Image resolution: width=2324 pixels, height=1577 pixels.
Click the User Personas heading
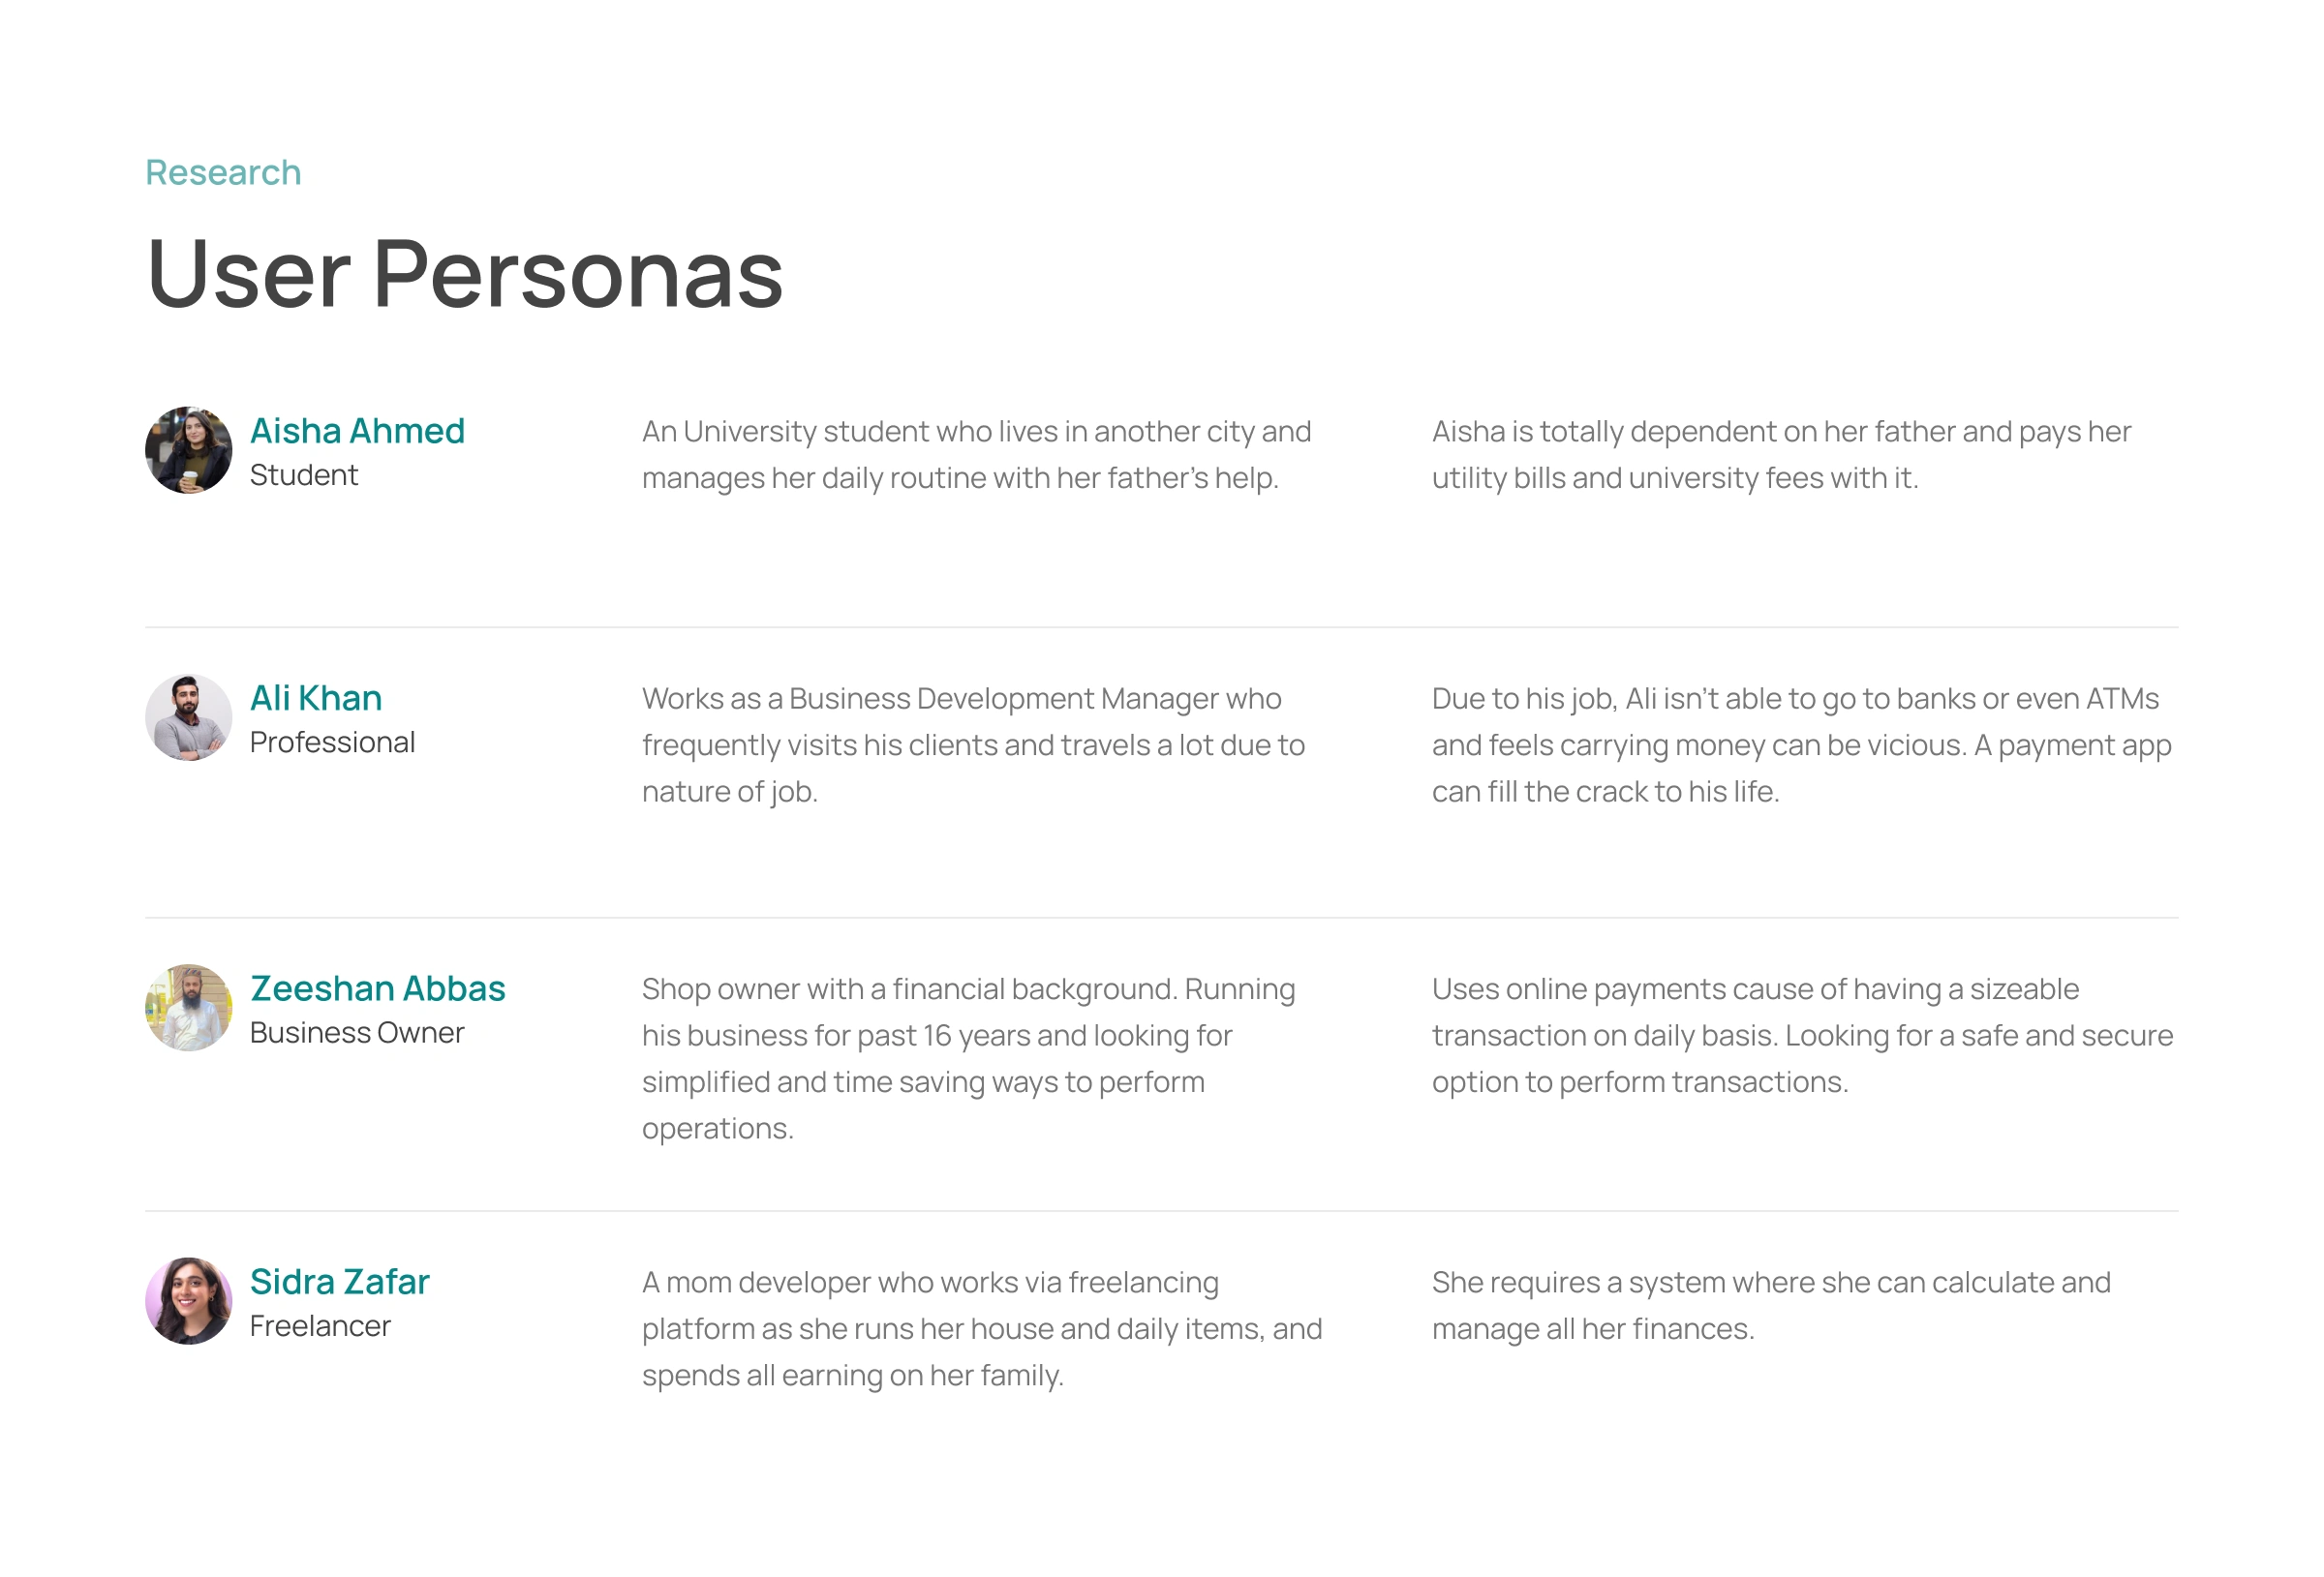coord(464,273)
